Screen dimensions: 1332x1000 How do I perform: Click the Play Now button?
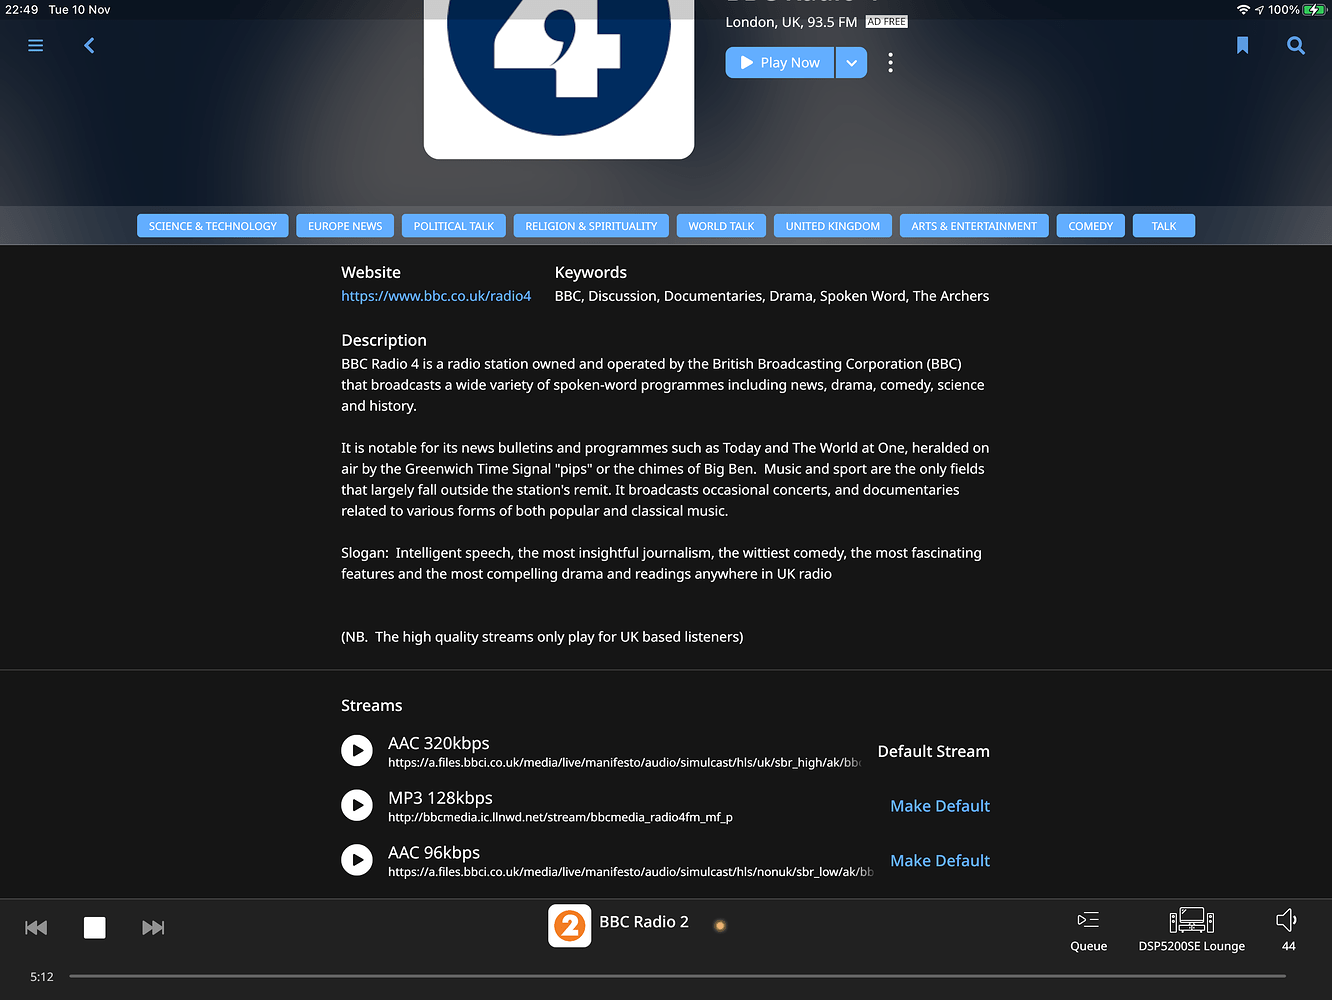point(780,63)
